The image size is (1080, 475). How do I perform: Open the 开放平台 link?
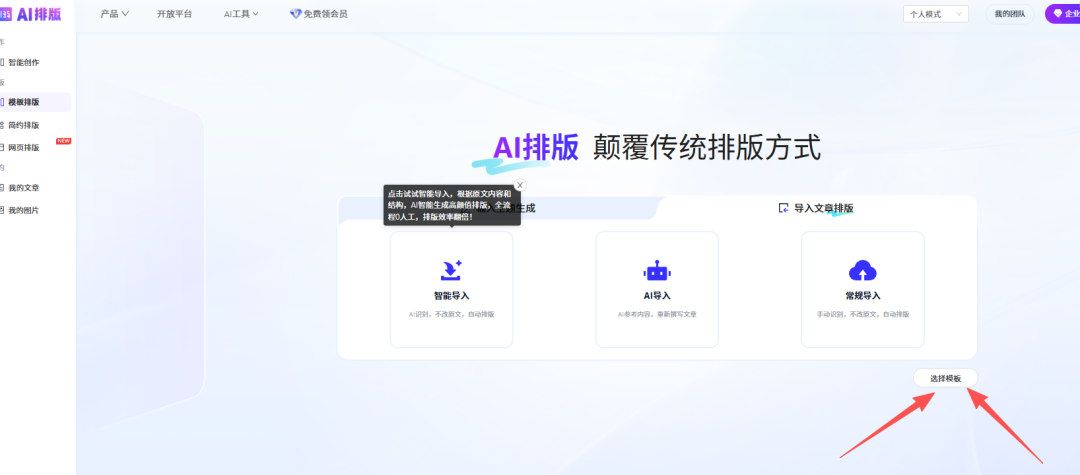pyautogui.click(x=174, y=14)
